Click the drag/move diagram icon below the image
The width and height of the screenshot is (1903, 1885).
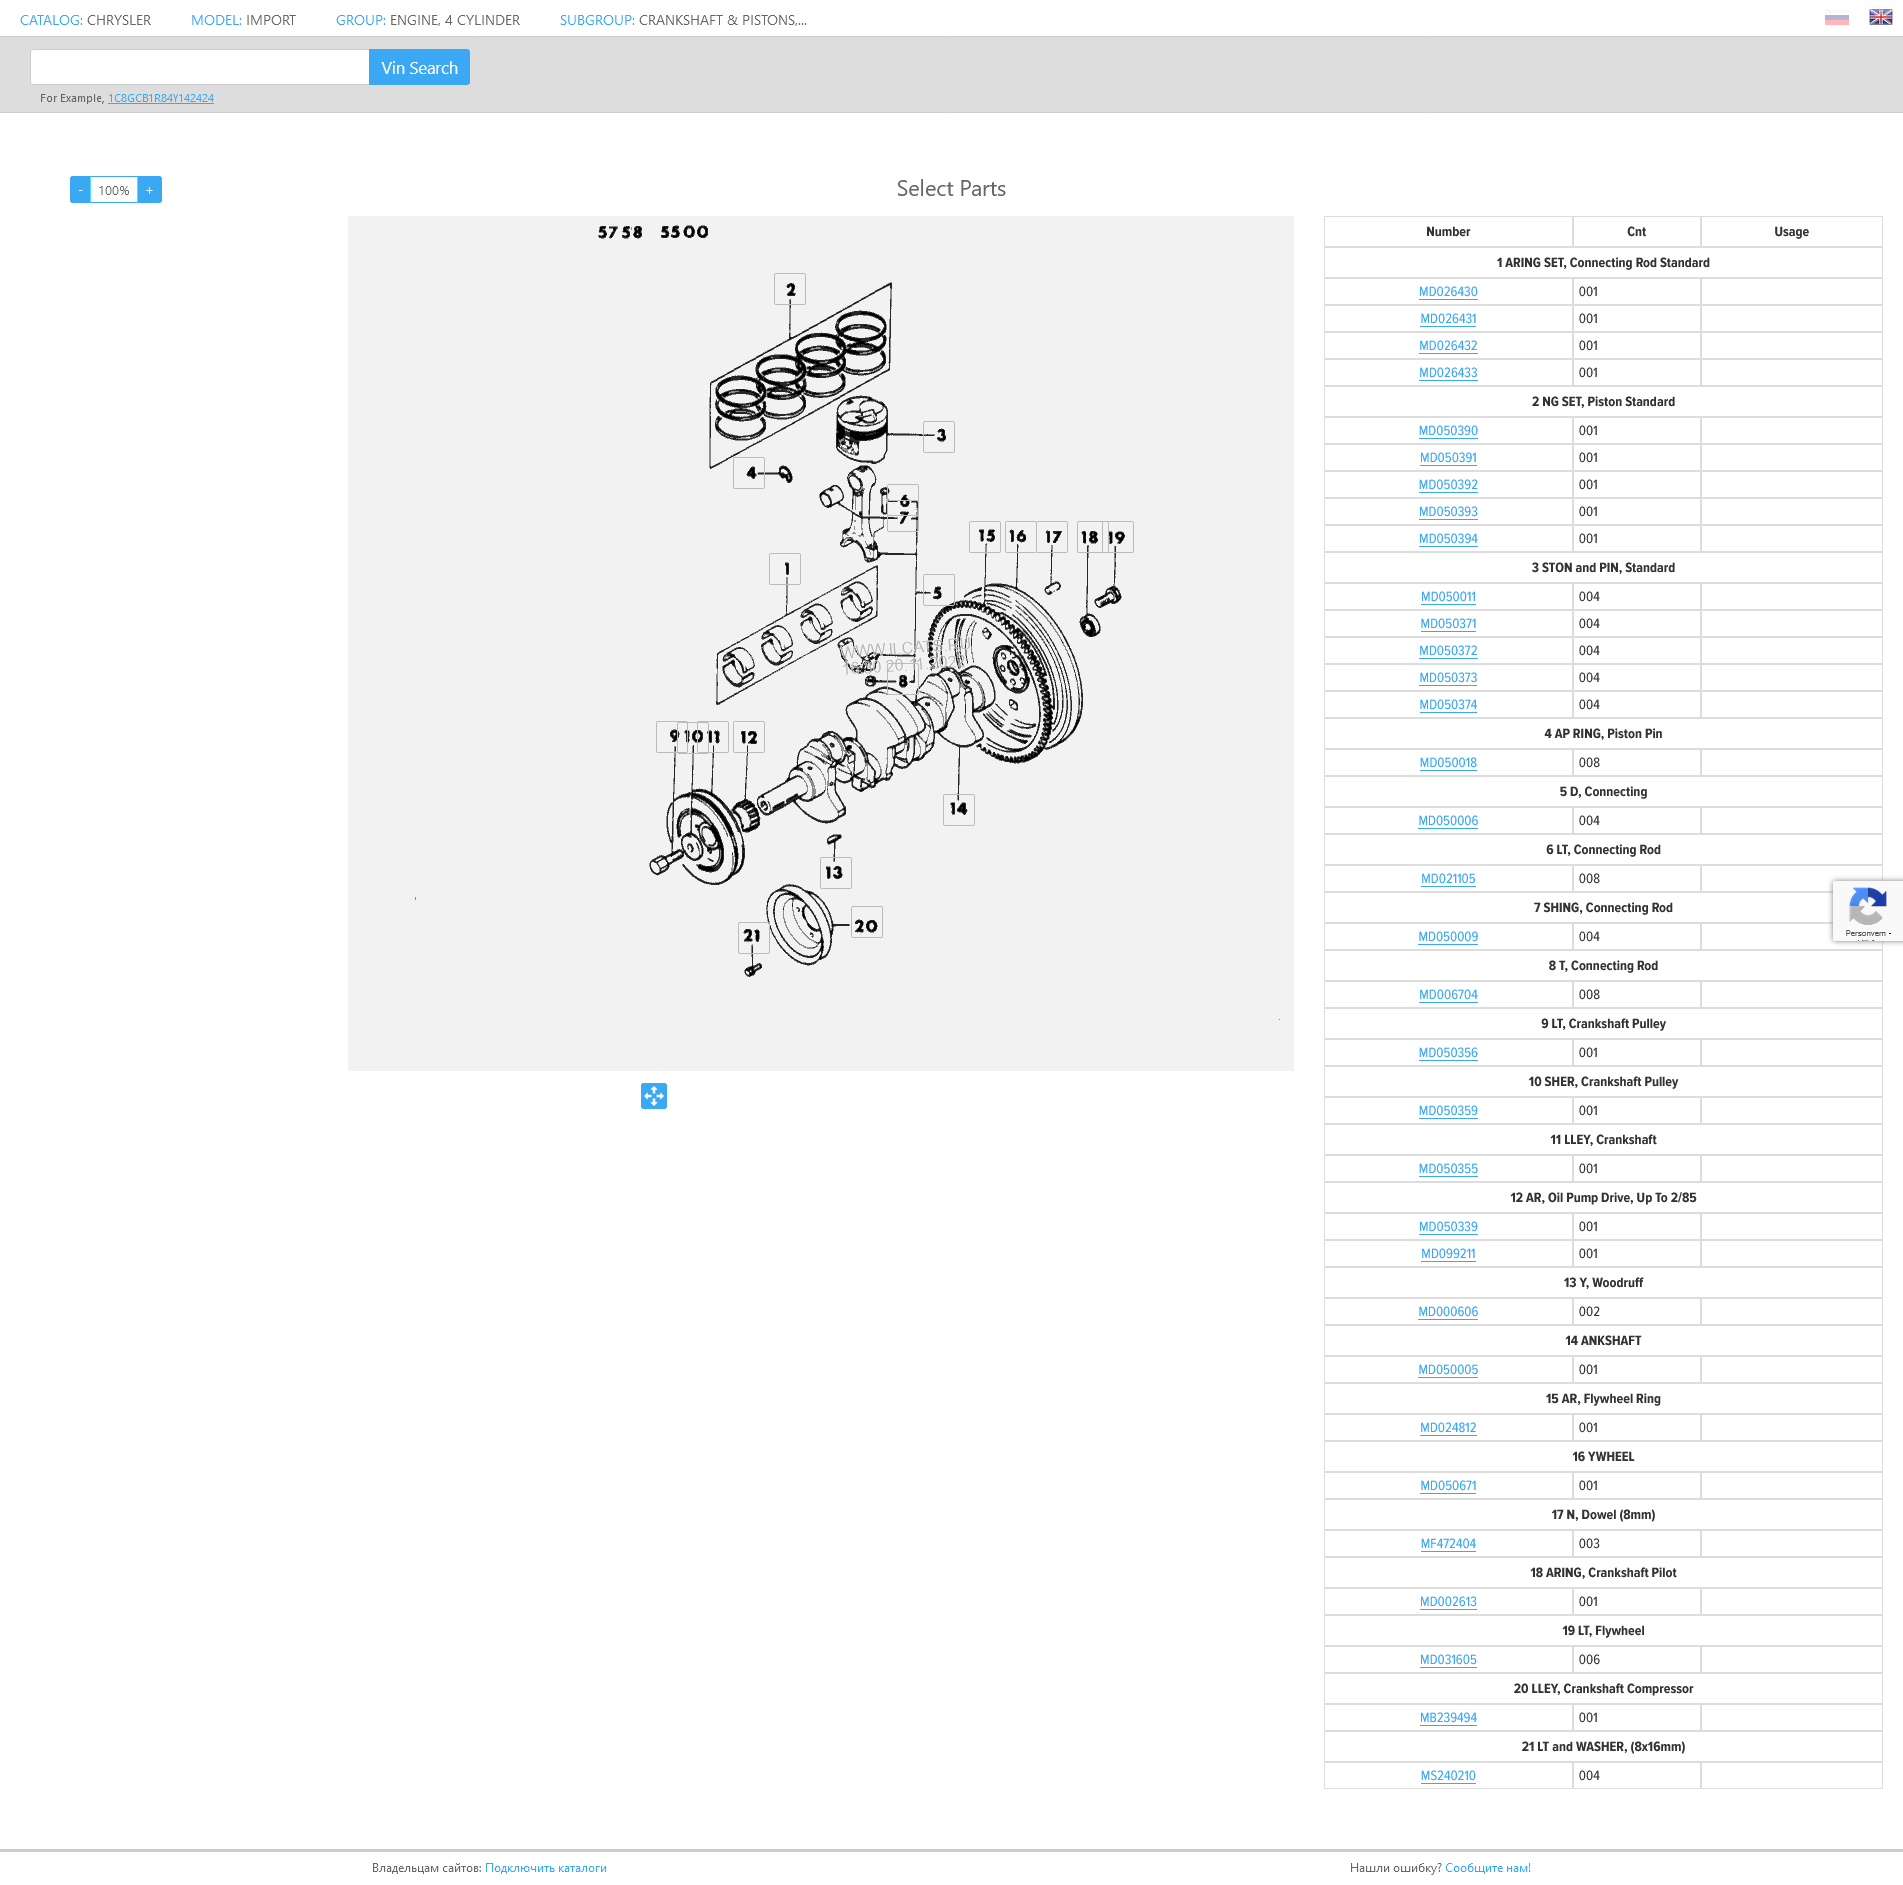(x=654, y=1096)
